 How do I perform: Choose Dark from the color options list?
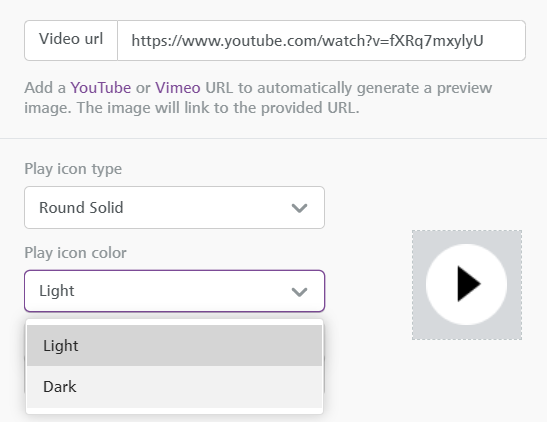[174, 387]
